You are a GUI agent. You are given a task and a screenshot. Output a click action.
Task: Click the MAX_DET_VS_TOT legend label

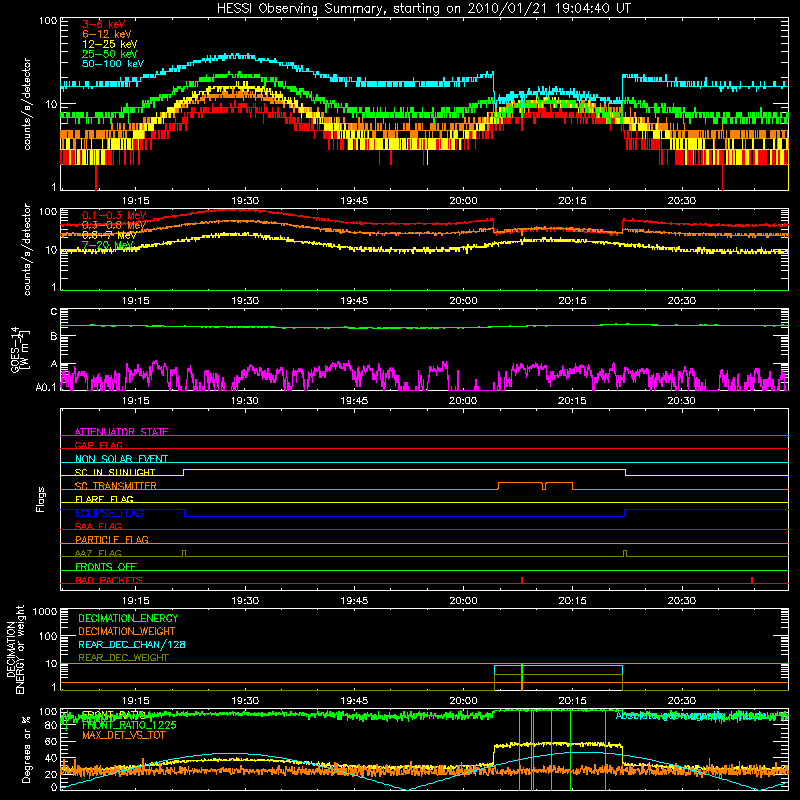123,735
